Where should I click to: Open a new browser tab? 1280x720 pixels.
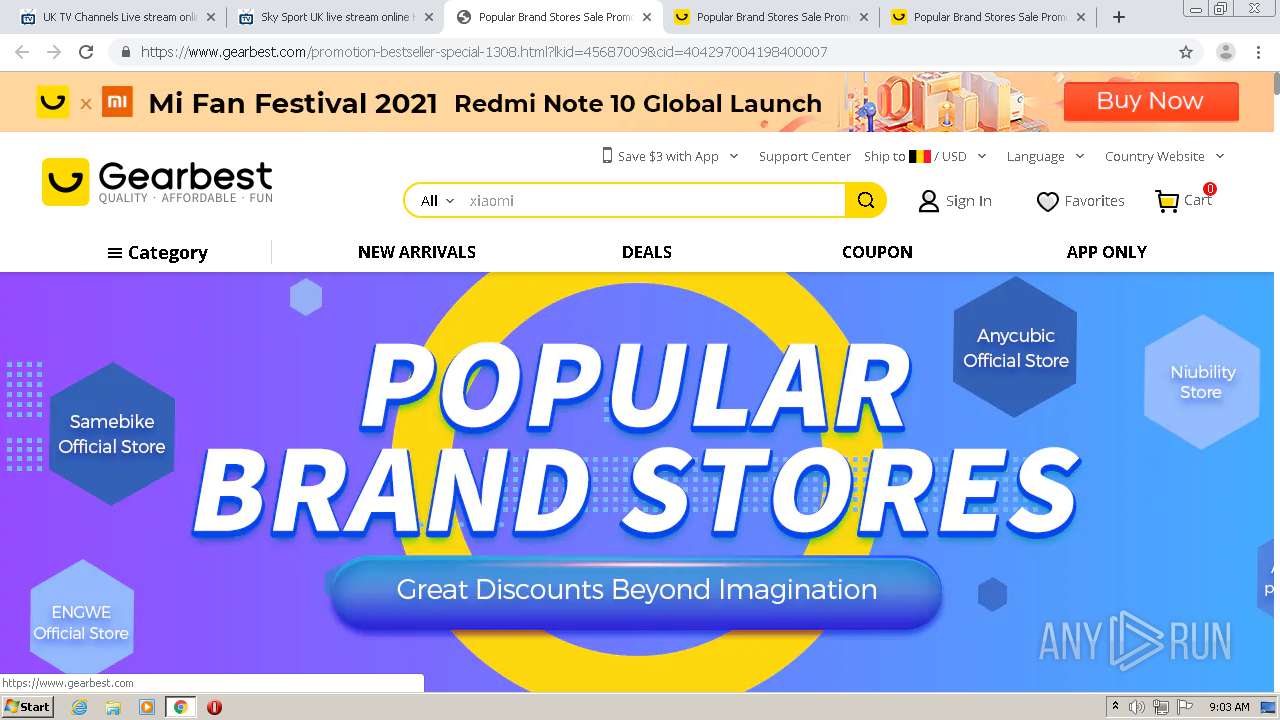[x=1119, y=17]
